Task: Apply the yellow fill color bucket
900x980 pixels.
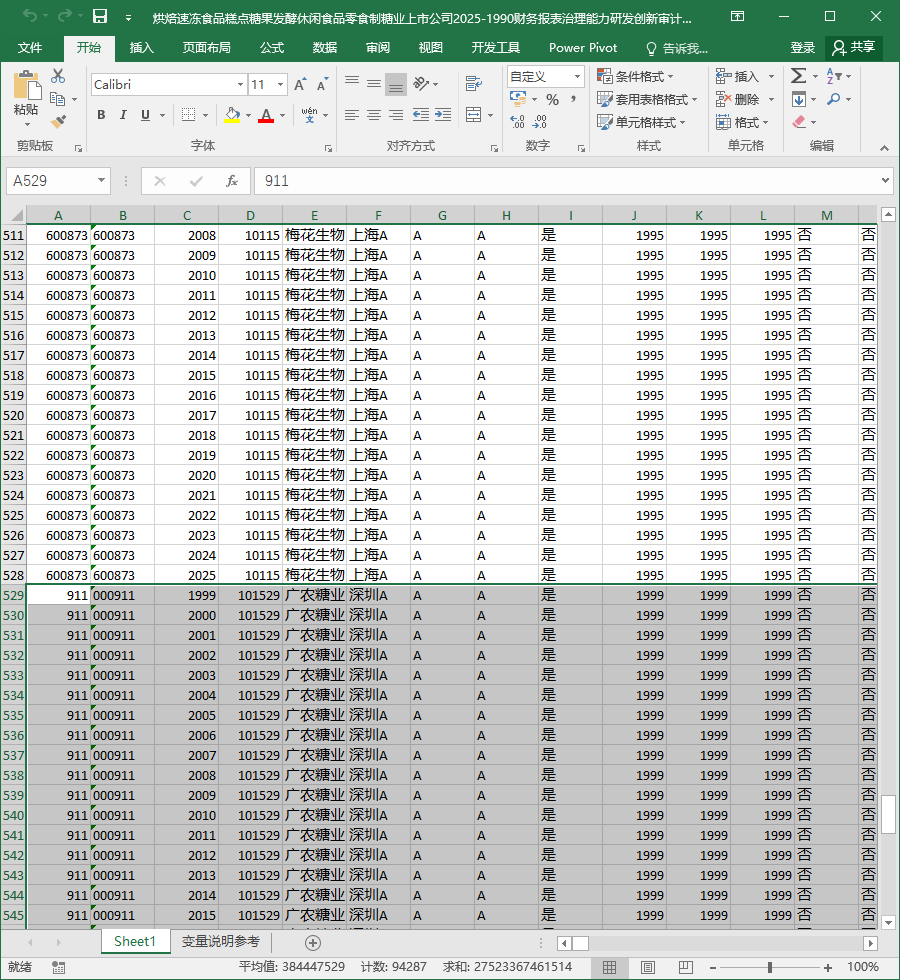Action: click(232, 115)
